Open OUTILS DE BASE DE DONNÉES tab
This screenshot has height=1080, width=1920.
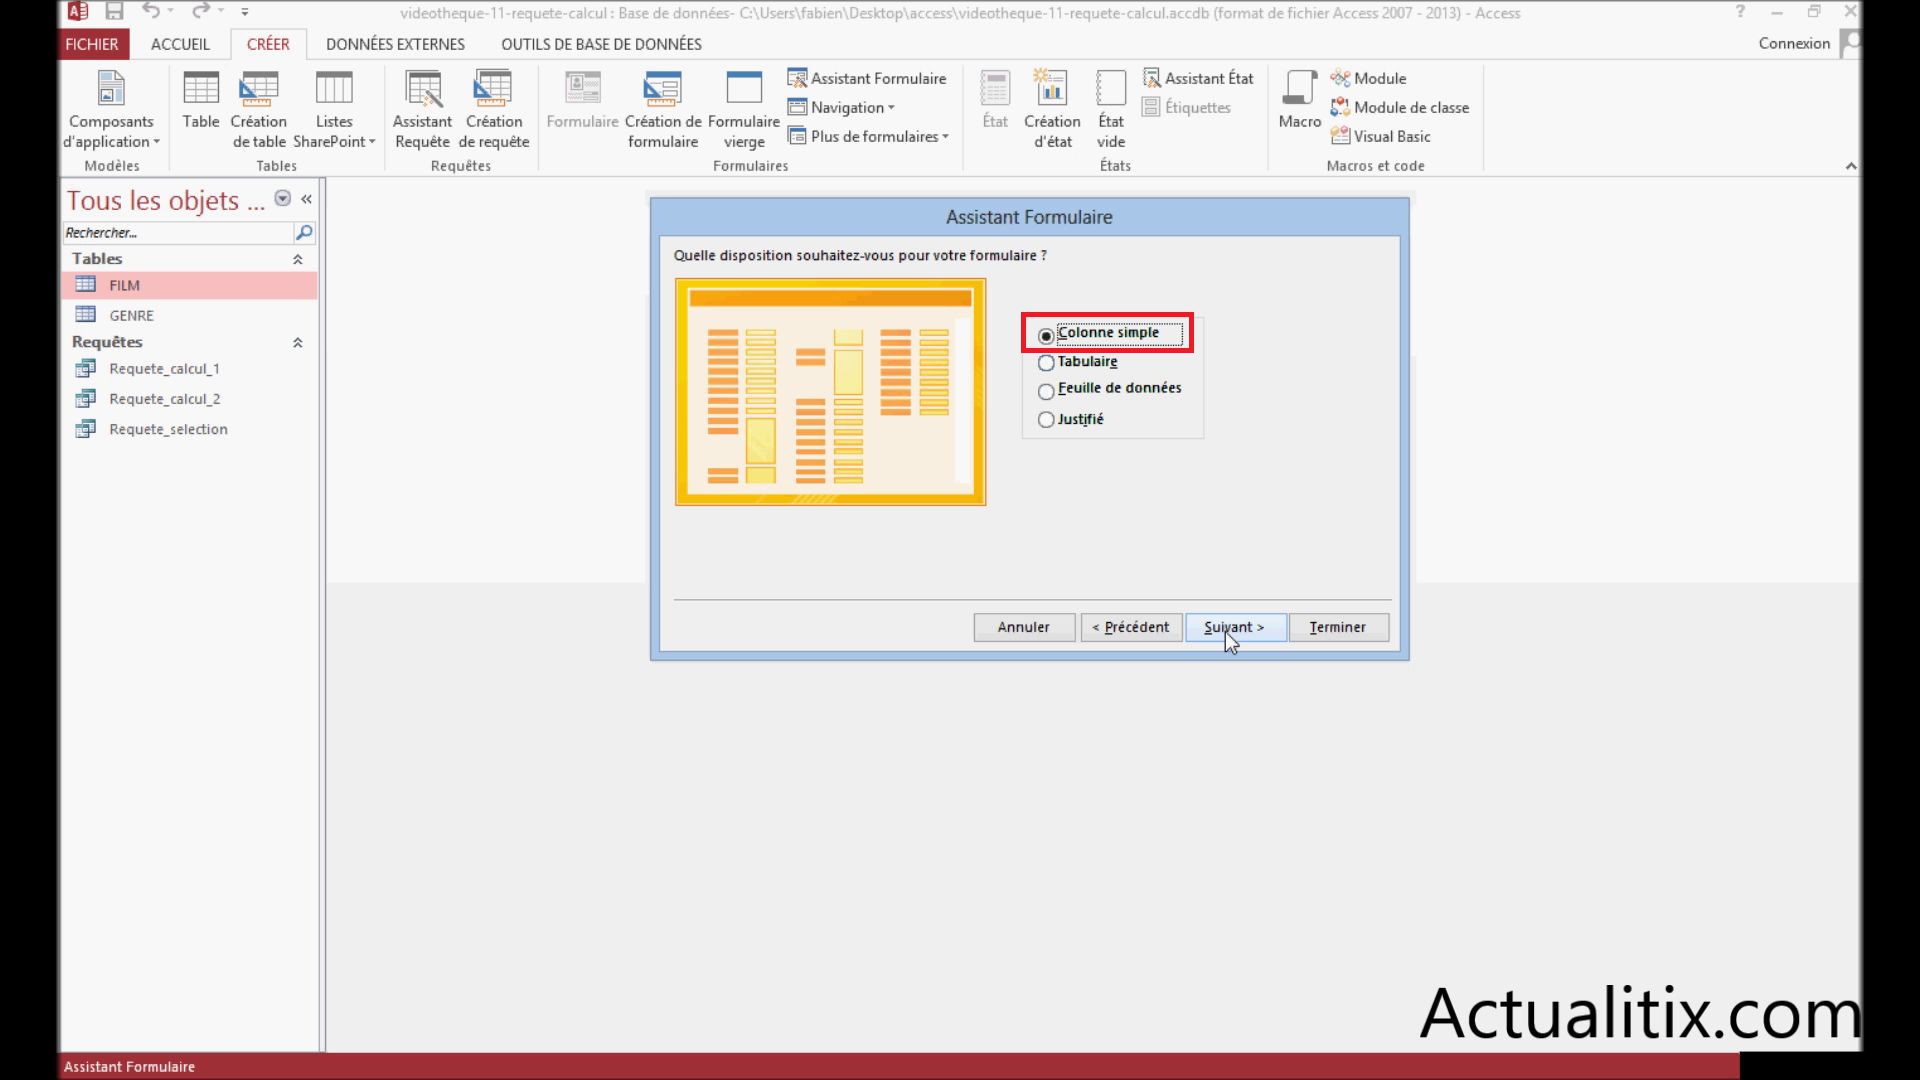[601, 44]
